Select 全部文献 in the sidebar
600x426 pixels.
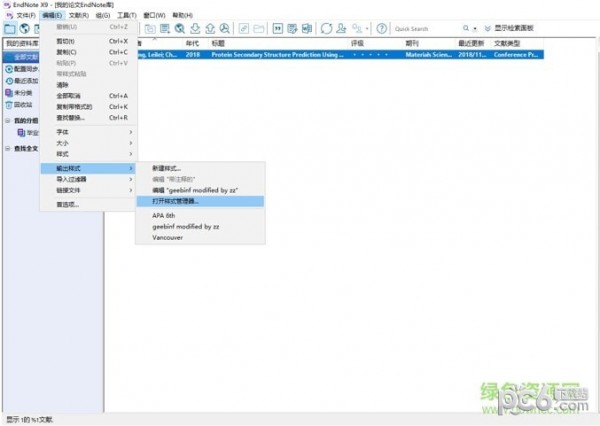[21, 57]
